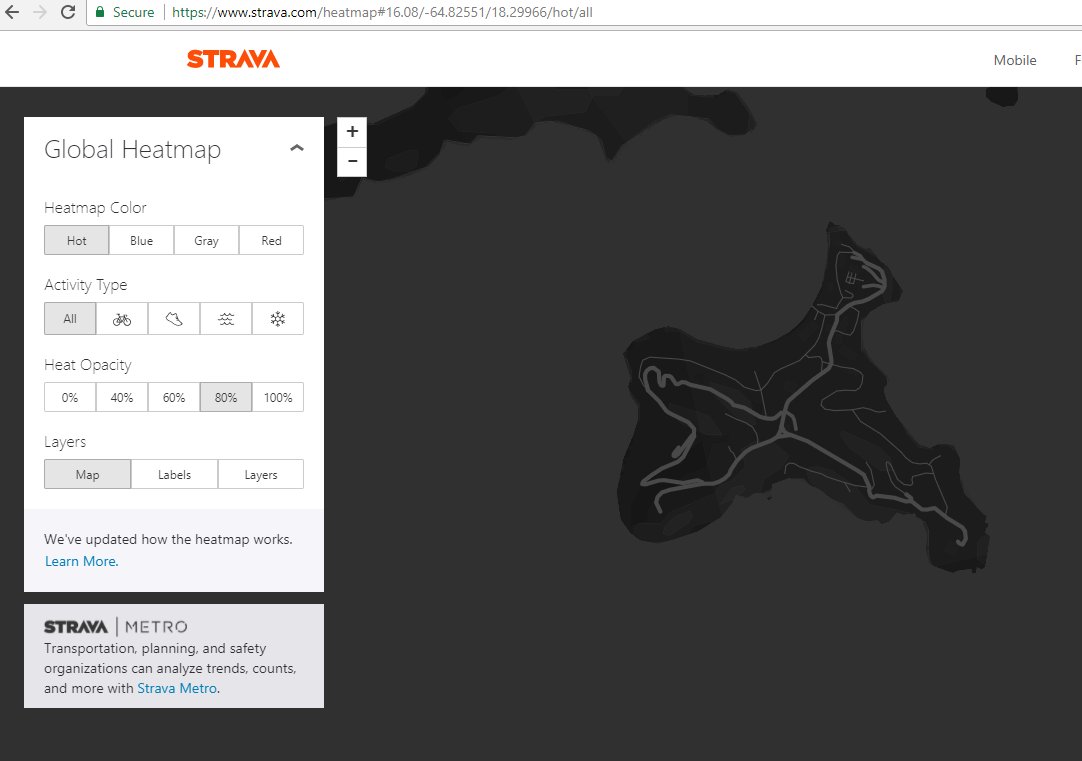Open the Mobile menu item
The height and width of the screenshot is (761, 1082).
pos(1014,60)
